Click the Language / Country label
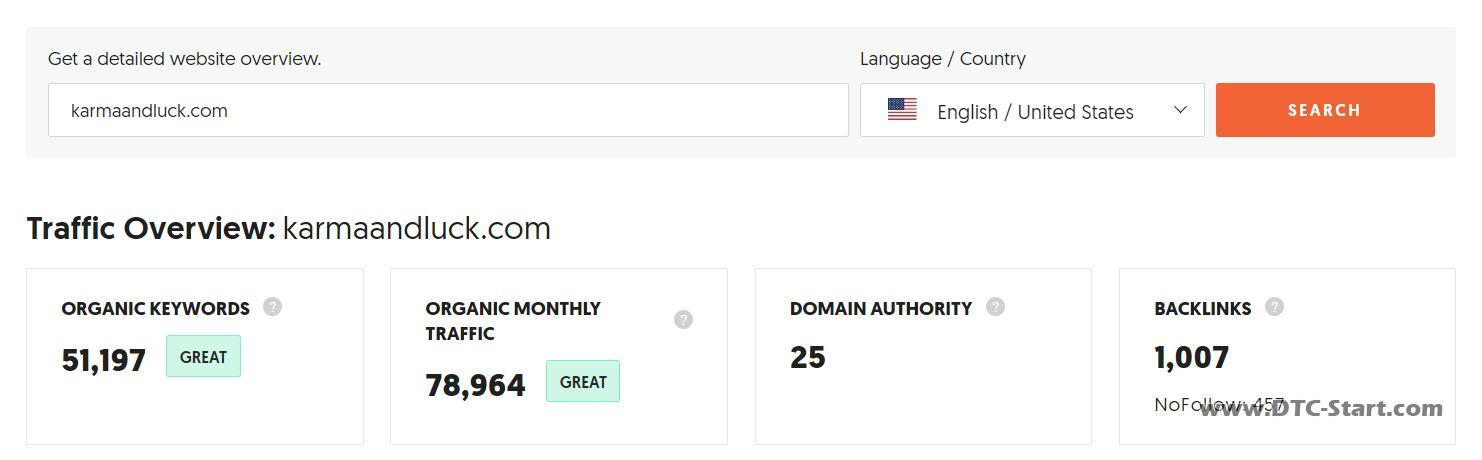This screenshot has height=460, width=1482. tap(943, 59)
